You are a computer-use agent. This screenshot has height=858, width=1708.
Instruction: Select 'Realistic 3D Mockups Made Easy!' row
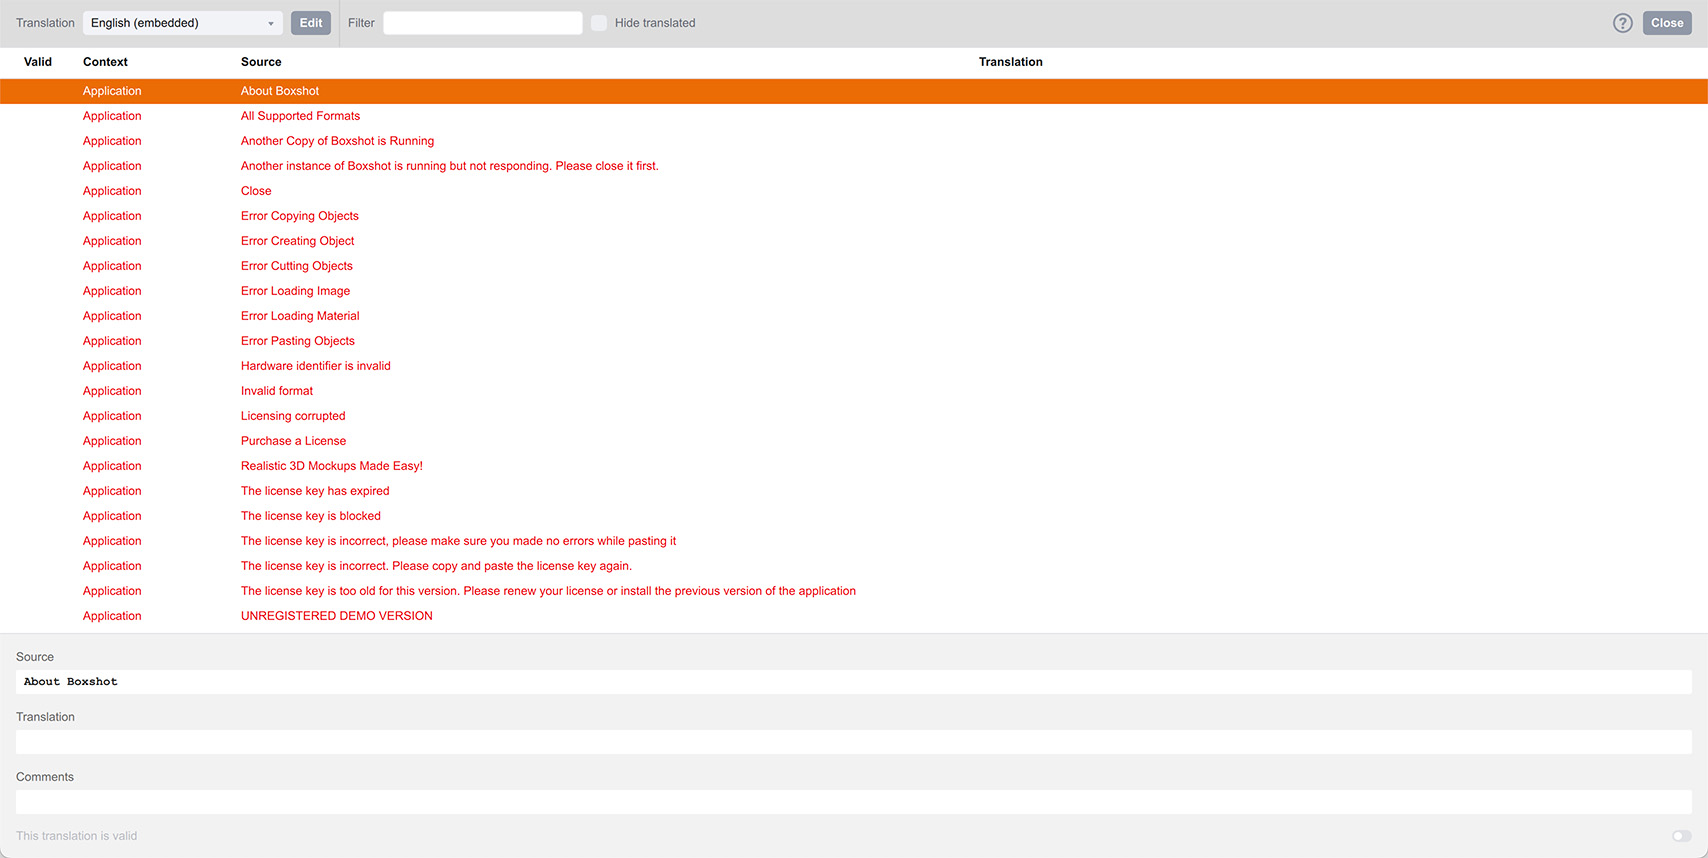point(331,466)
